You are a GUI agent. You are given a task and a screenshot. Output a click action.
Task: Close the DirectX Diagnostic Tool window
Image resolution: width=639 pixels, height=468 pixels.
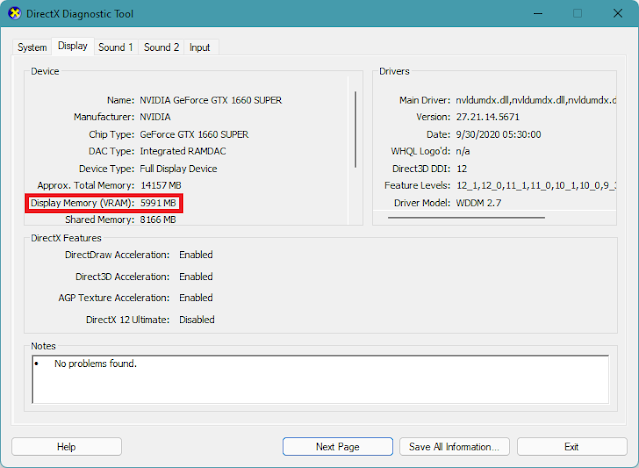[x=617, y=13]
